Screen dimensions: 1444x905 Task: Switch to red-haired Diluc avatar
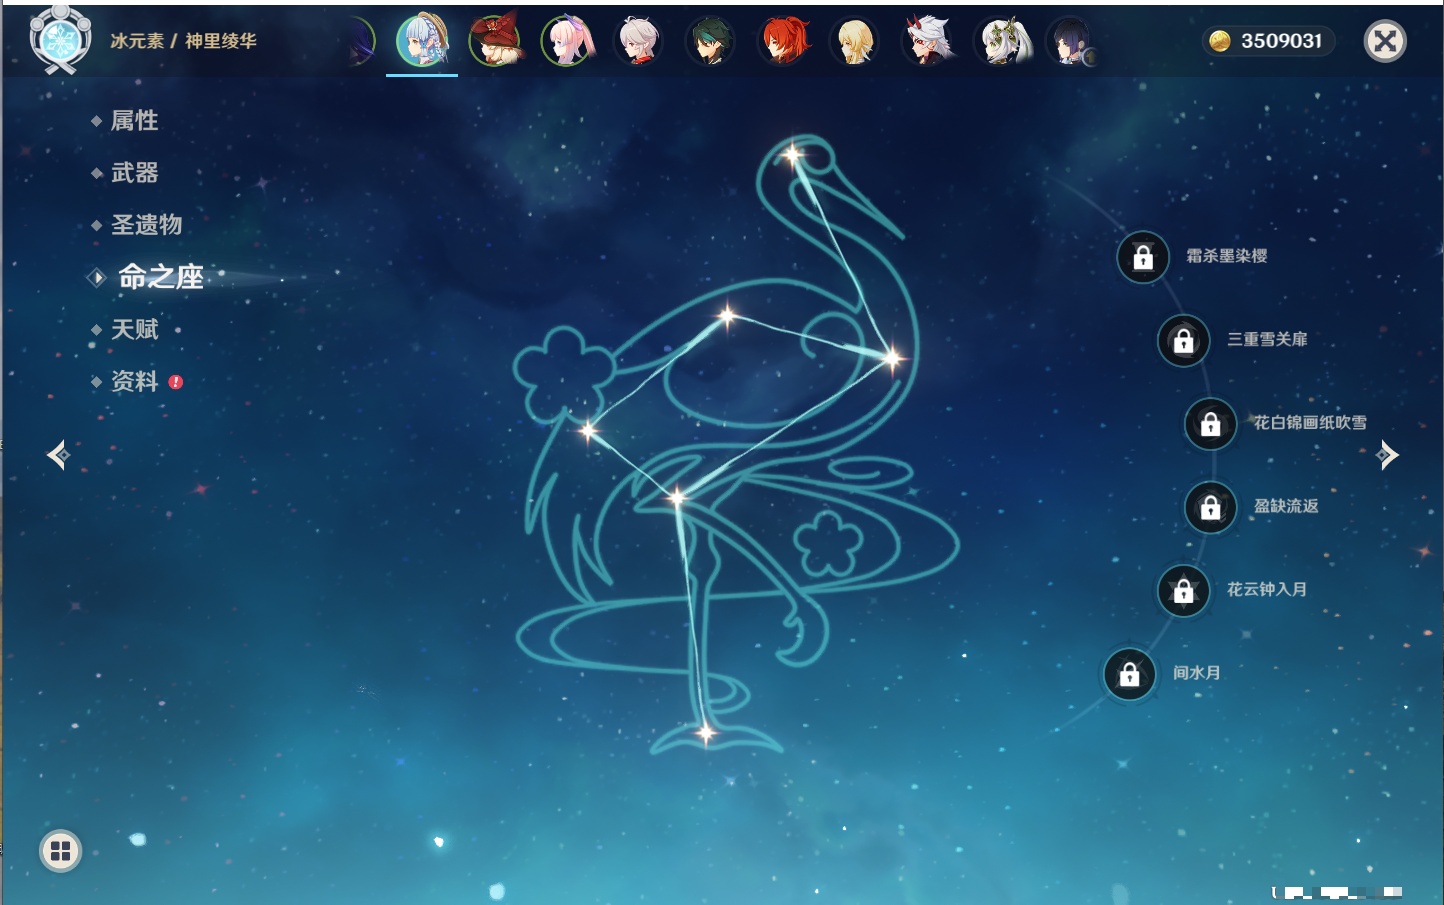783,42
